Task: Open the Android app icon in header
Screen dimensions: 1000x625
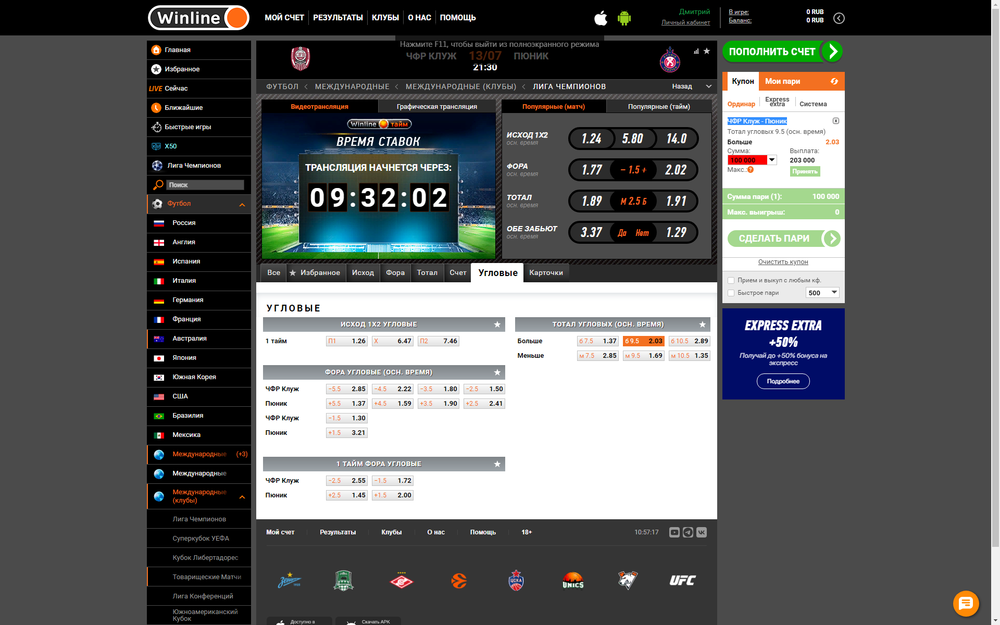Action: (x=624, y=18)
